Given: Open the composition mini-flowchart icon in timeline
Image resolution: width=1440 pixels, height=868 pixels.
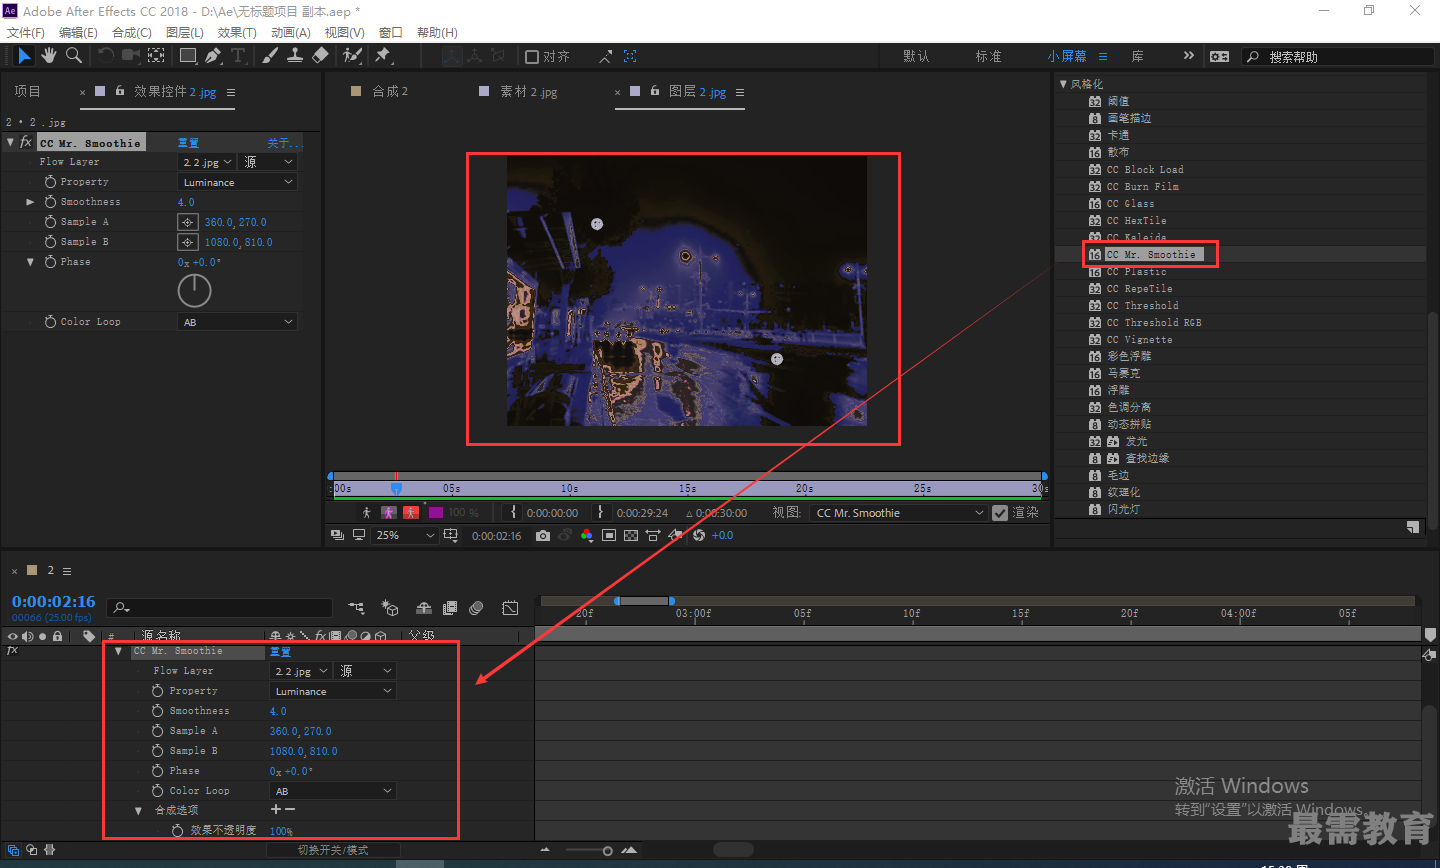Looking at the screenshot, I should [x=356, y=608].
